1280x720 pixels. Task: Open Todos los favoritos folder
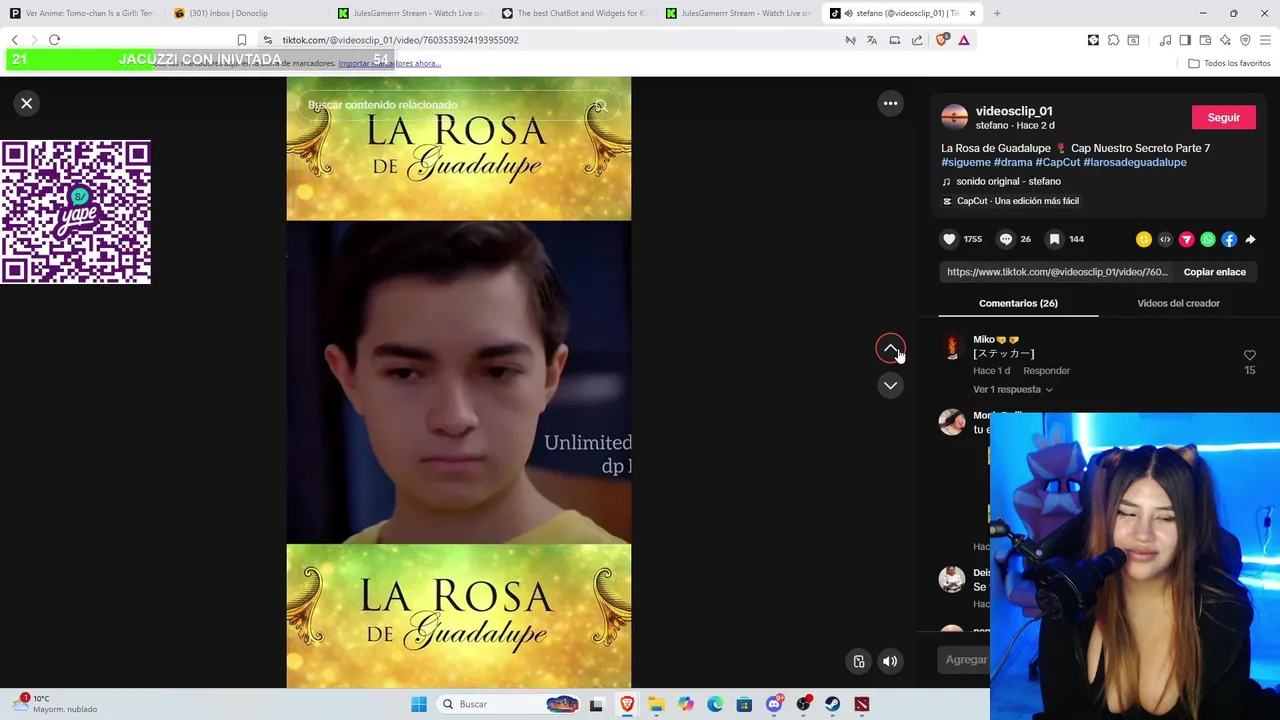1229,63
